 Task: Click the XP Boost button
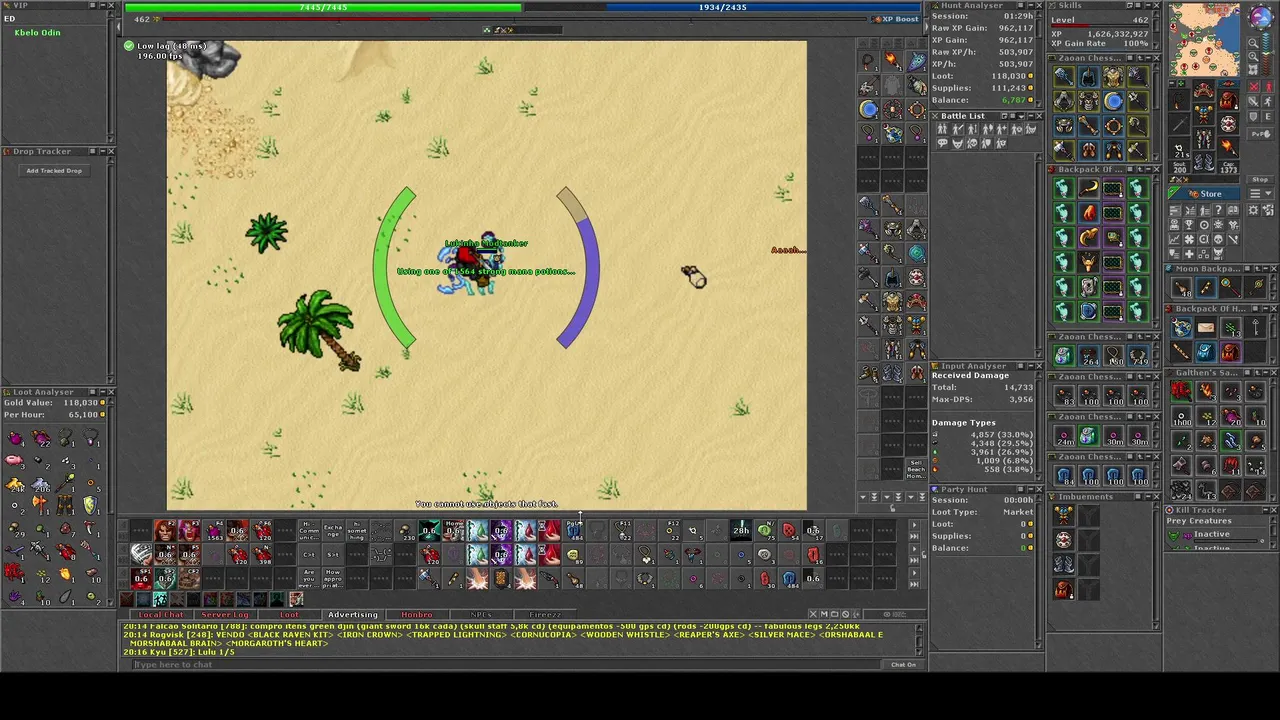pos(895,19)
